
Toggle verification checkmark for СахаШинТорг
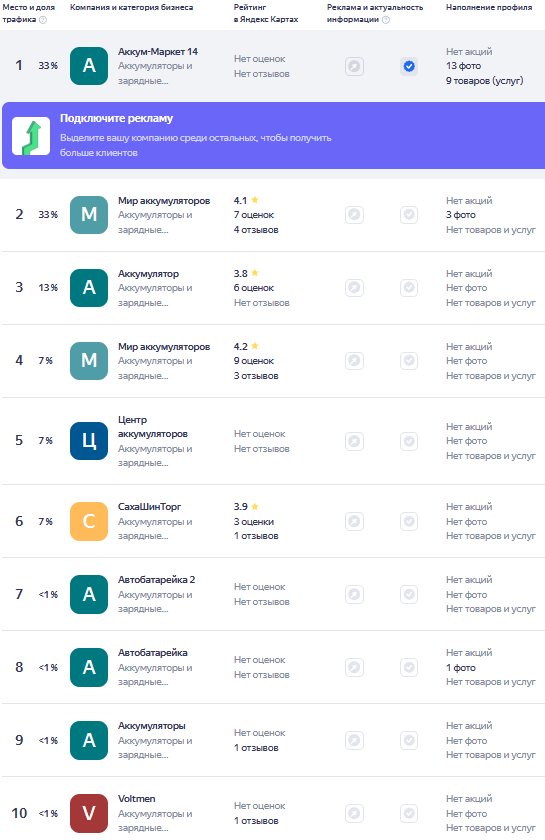(409, 521)
